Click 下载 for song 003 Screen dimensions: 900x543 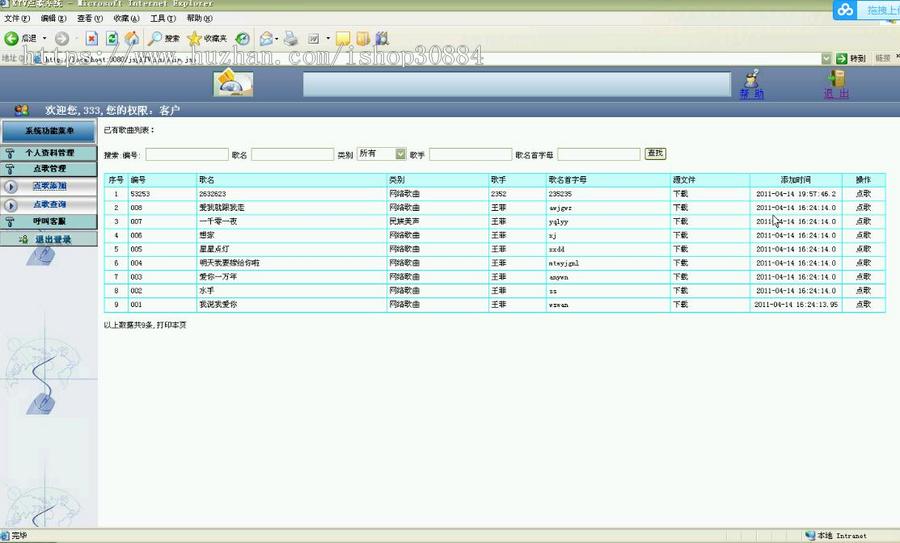pos(680,277)
